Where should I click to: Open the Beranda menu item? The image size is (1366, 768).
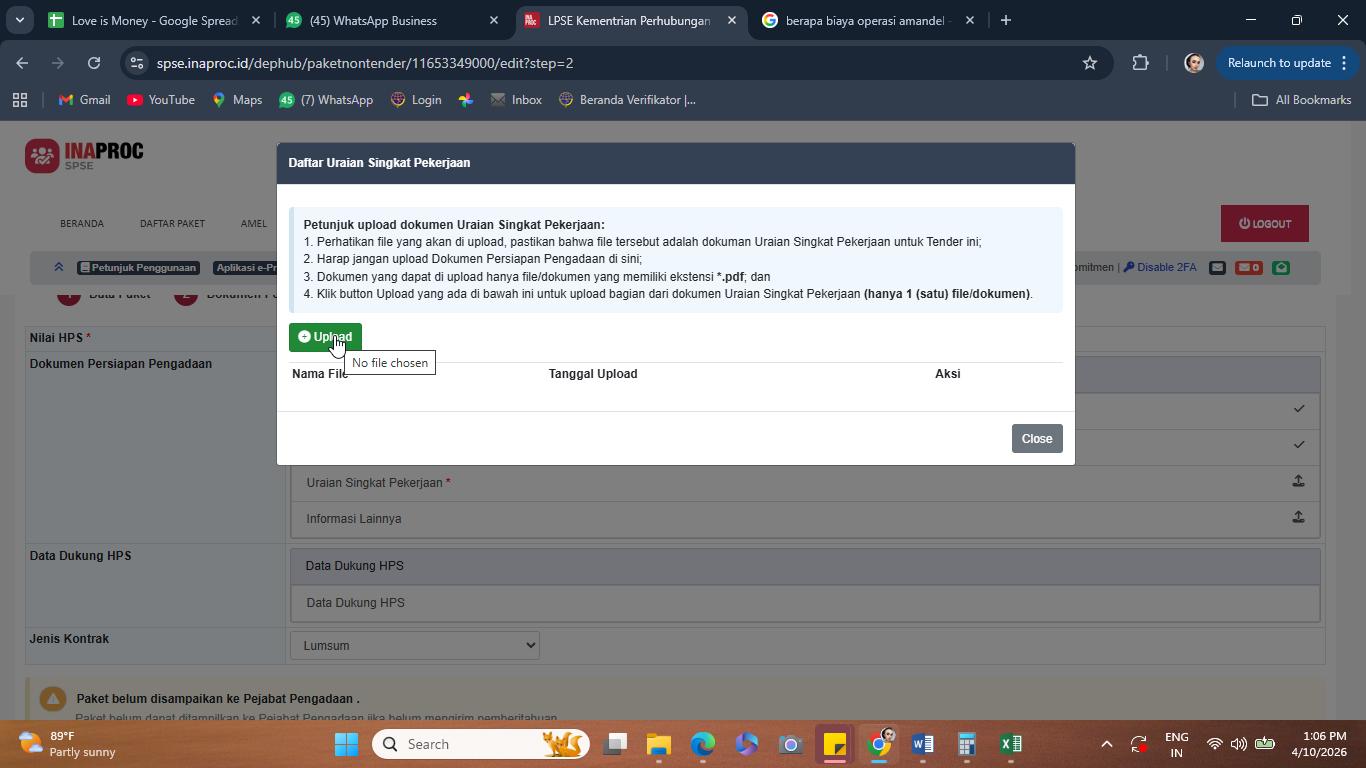(82, 224)
